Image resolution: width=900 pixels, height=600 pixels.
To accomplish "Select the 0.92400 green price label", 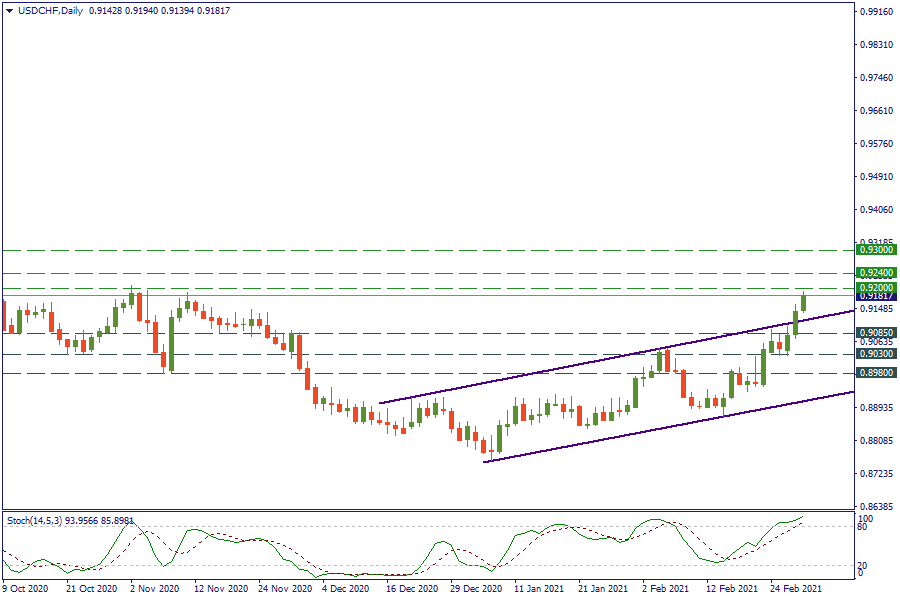I will click(876, 273).
